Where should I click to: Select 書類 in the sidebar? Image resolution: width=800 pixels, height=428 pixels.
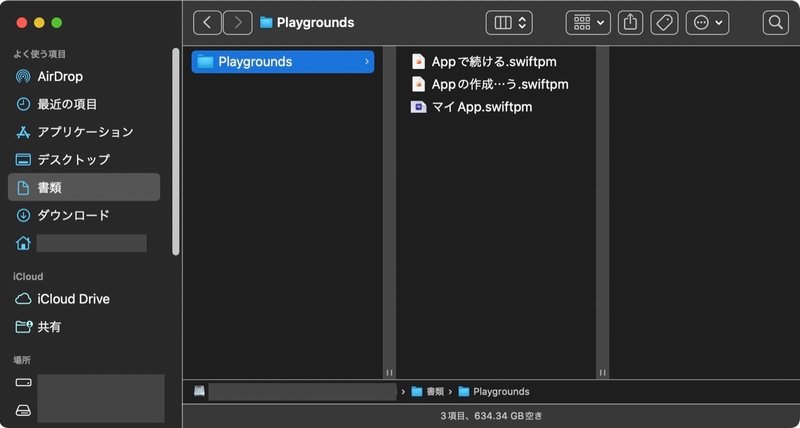point(84,187)
